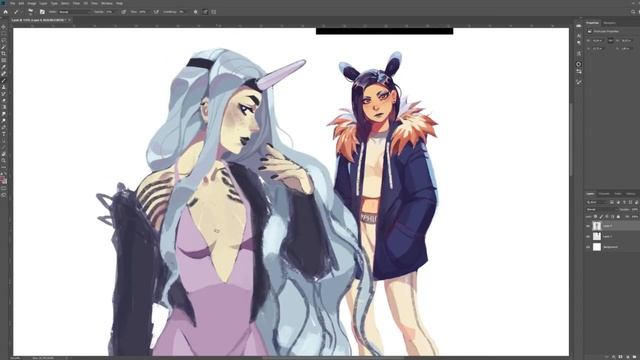This screenshot has width=640, height=360.
Task: Click the open document tab
Action: pyautogui.click(x=38, y=20)
